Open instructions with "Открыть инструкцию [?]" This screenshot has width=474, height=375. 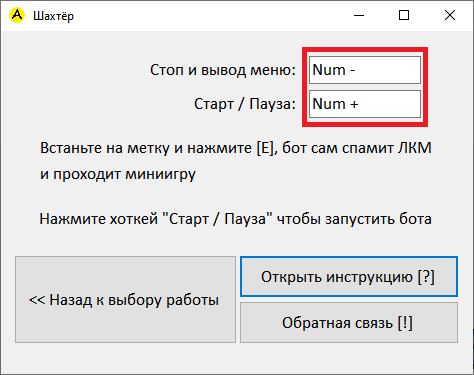click(x=349, y=277)
